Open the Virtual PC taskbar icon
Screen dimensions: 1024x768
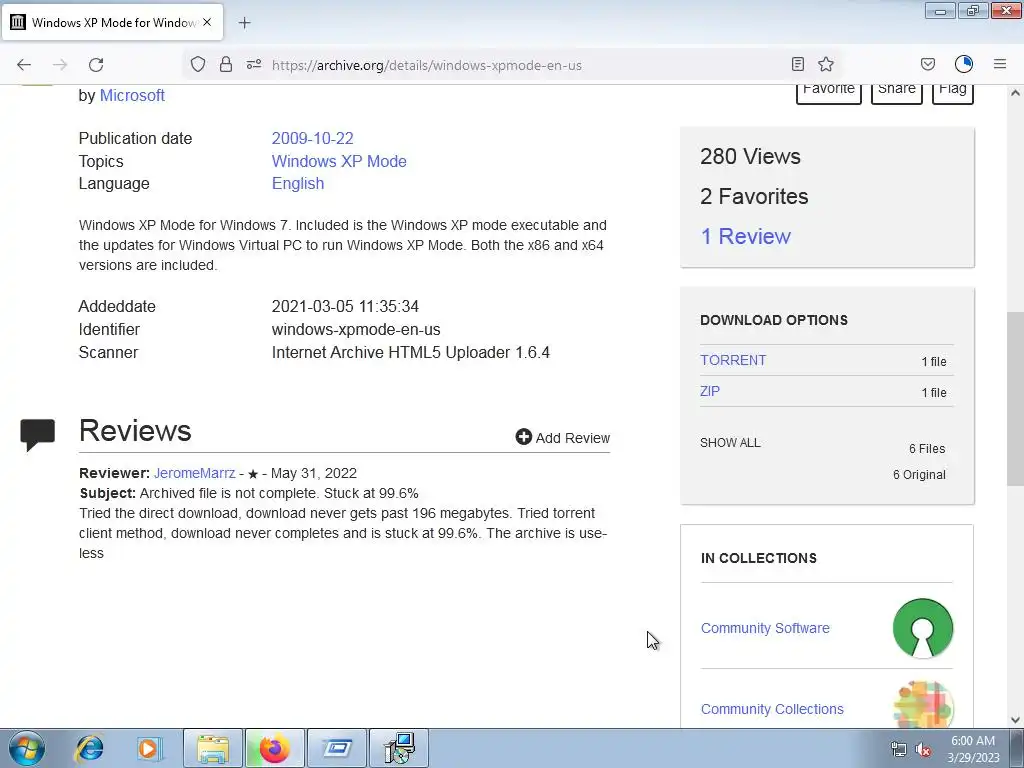pyautogui.click(x=337, y=748)
